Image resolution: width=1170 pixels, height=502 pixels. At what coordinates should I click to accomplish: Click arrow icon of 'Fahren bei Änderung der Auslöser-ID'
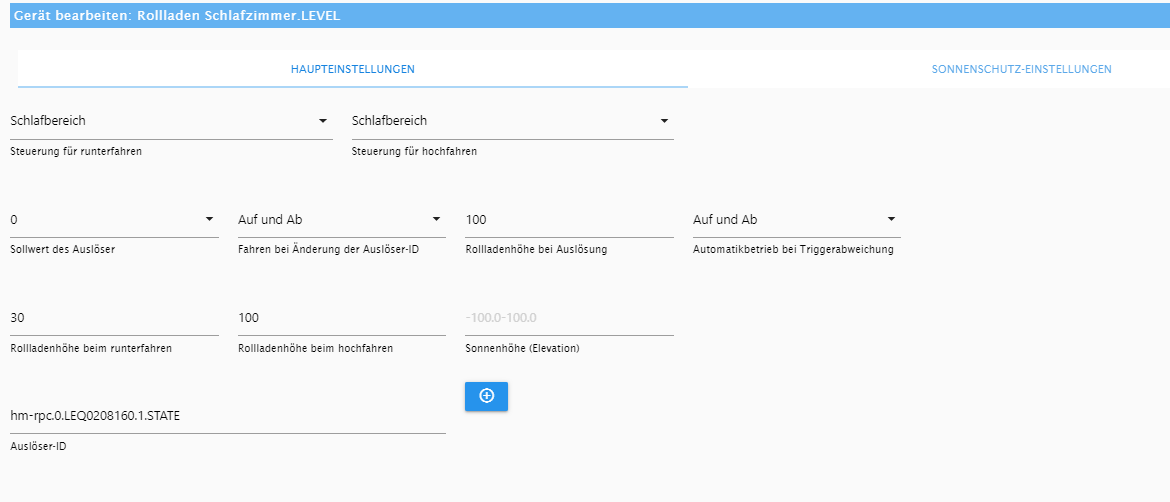tap(437, 219)
